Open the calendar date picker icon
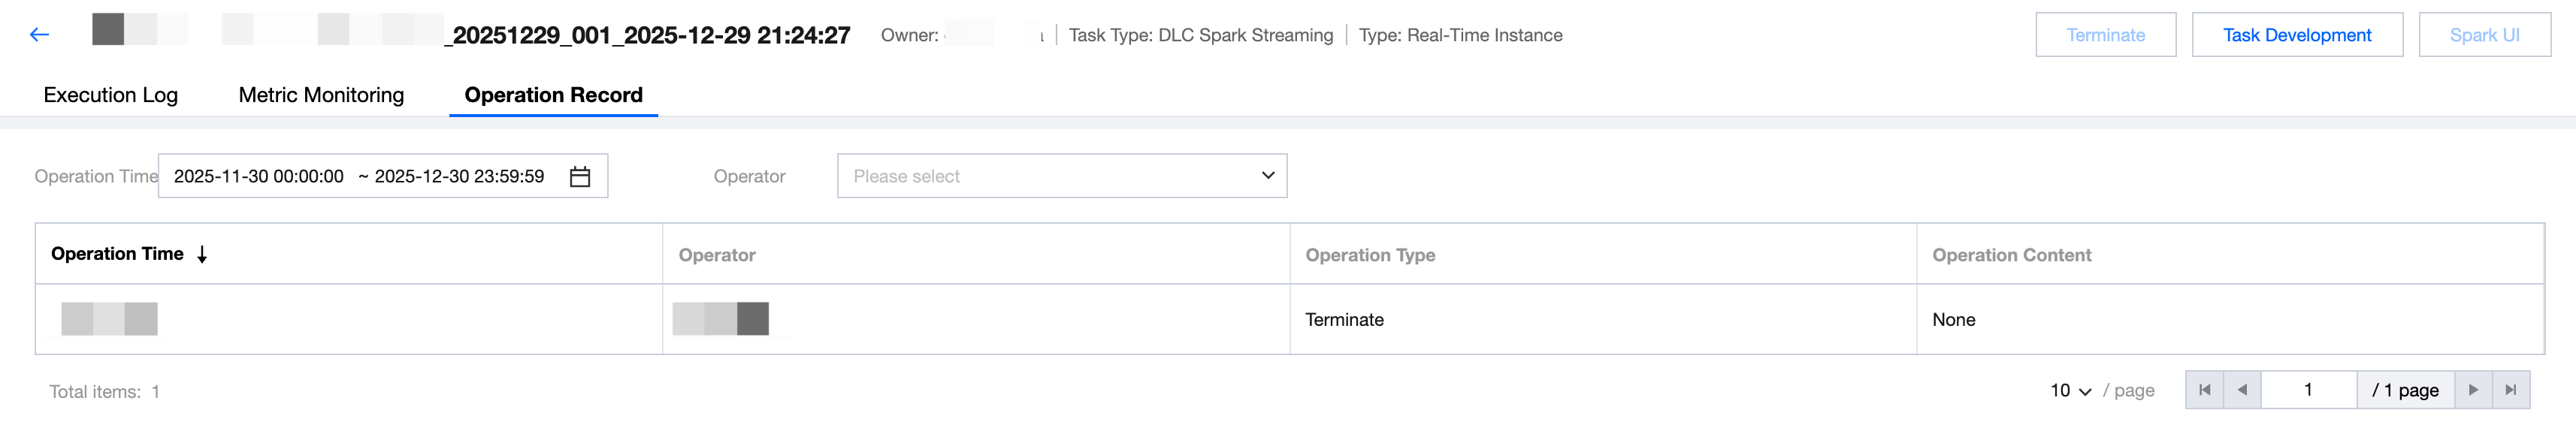 click(580, 177)
